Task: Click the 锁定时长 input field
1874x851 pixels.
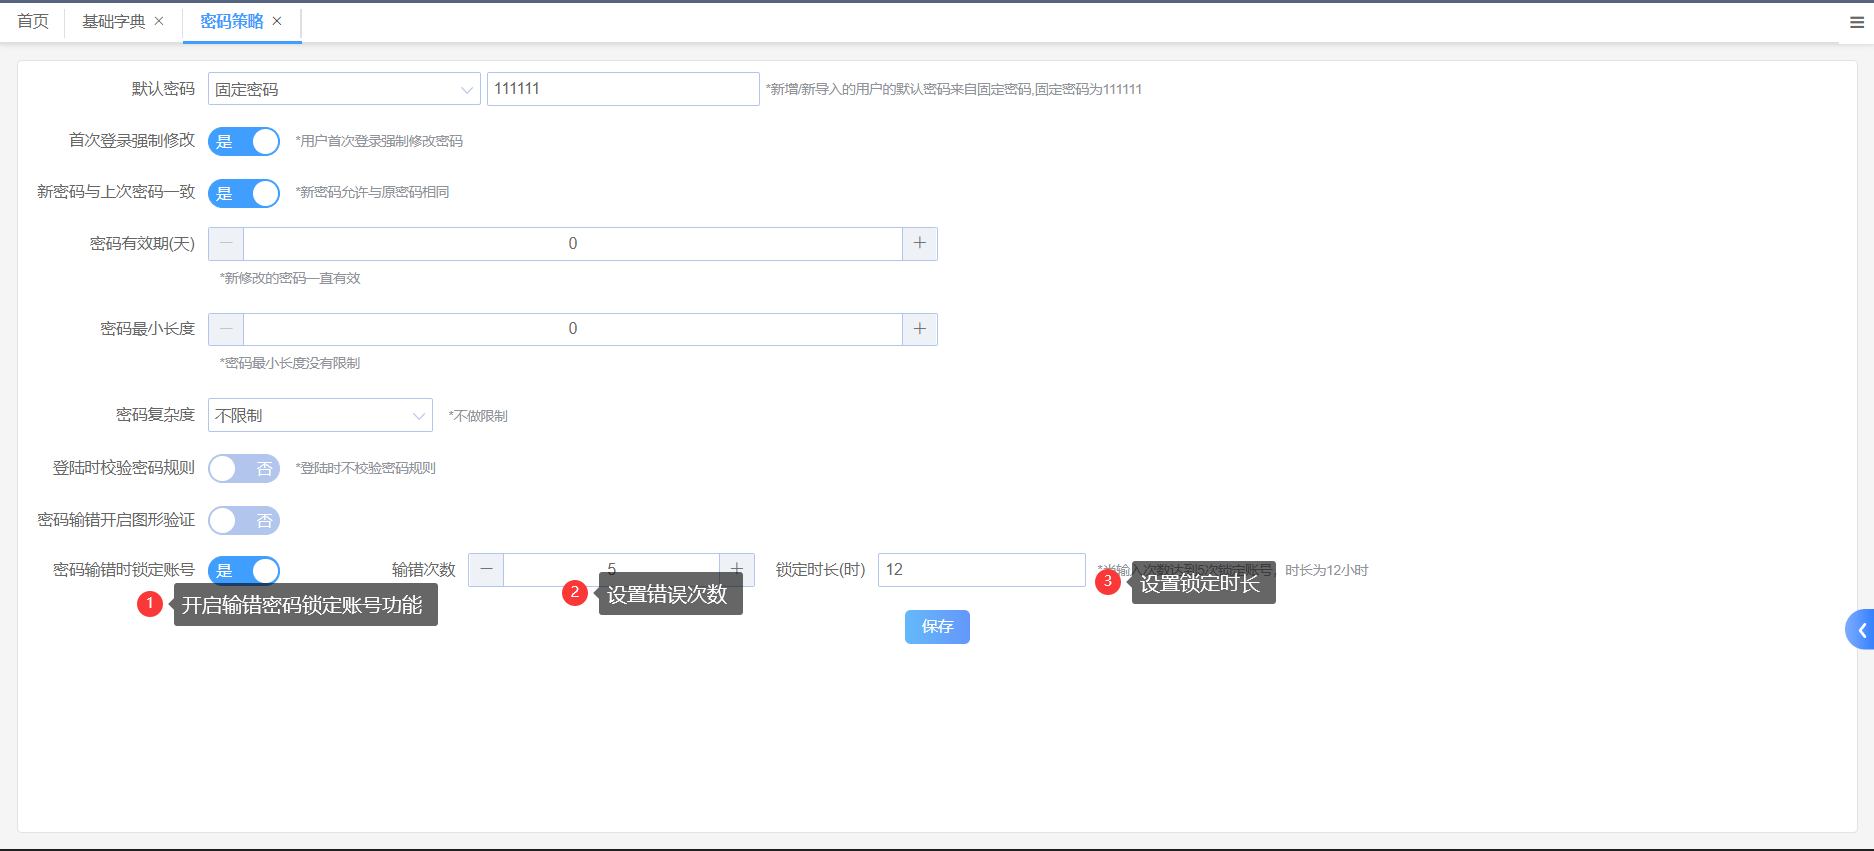Action: coord(980,569)
